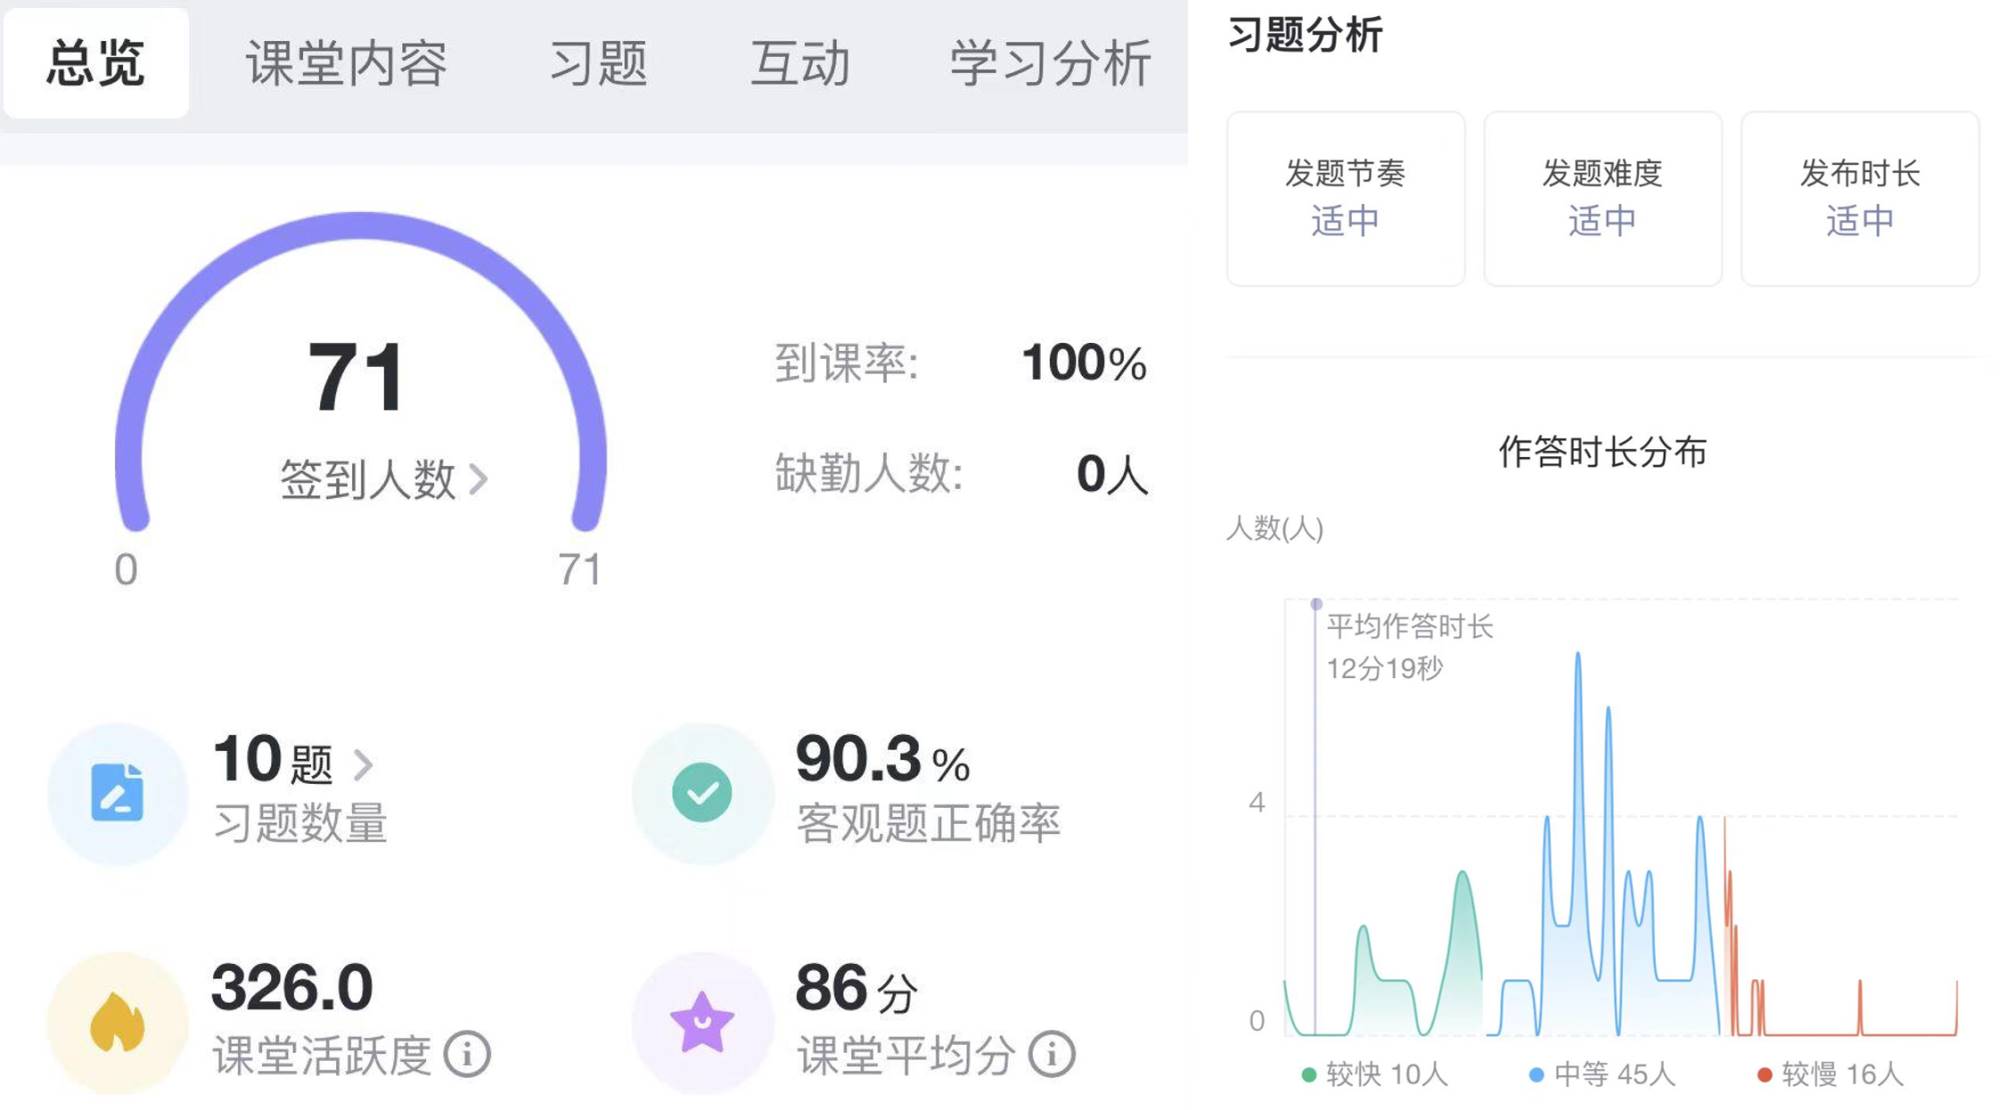This screenshot has height=1110, width=2000.
Task: Go to the 互动 tab
Action: (x=800, y=63)
